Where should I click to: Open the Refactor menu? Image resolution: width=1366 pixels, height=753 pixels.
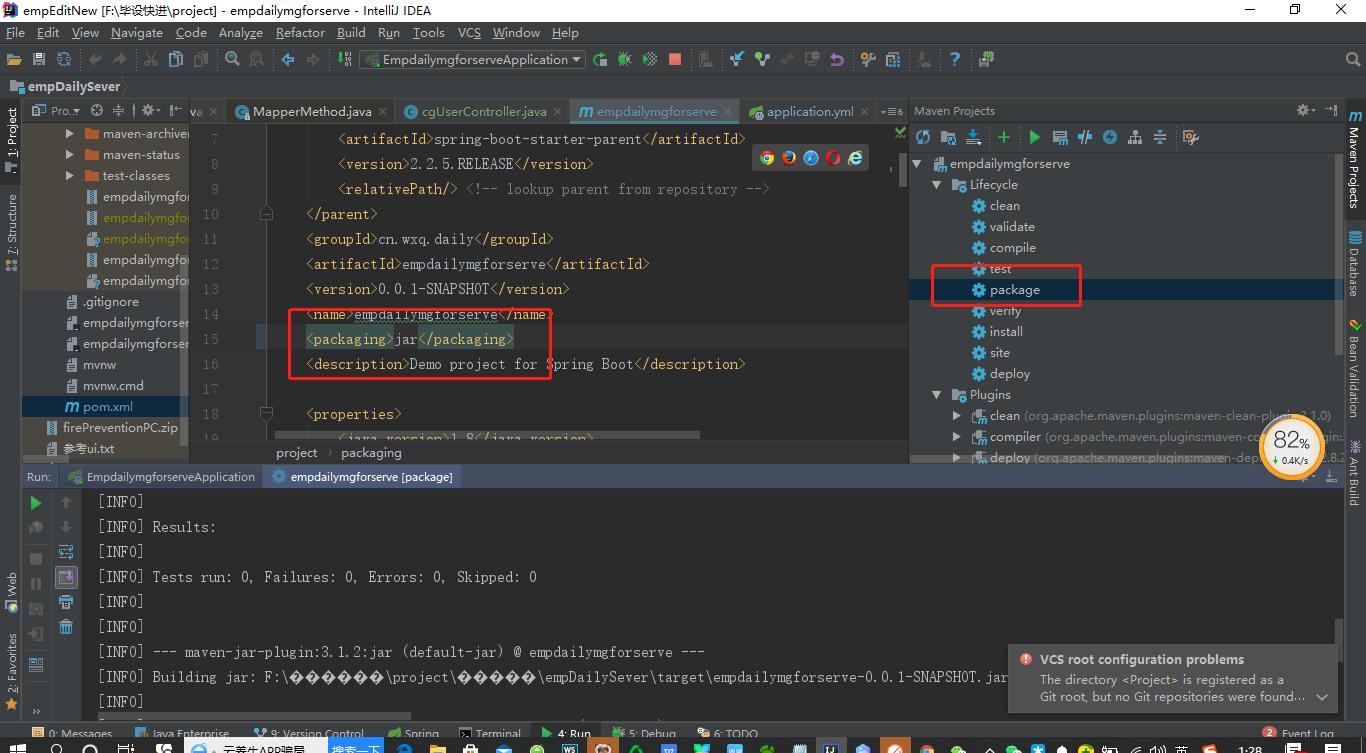pos(300,33)
